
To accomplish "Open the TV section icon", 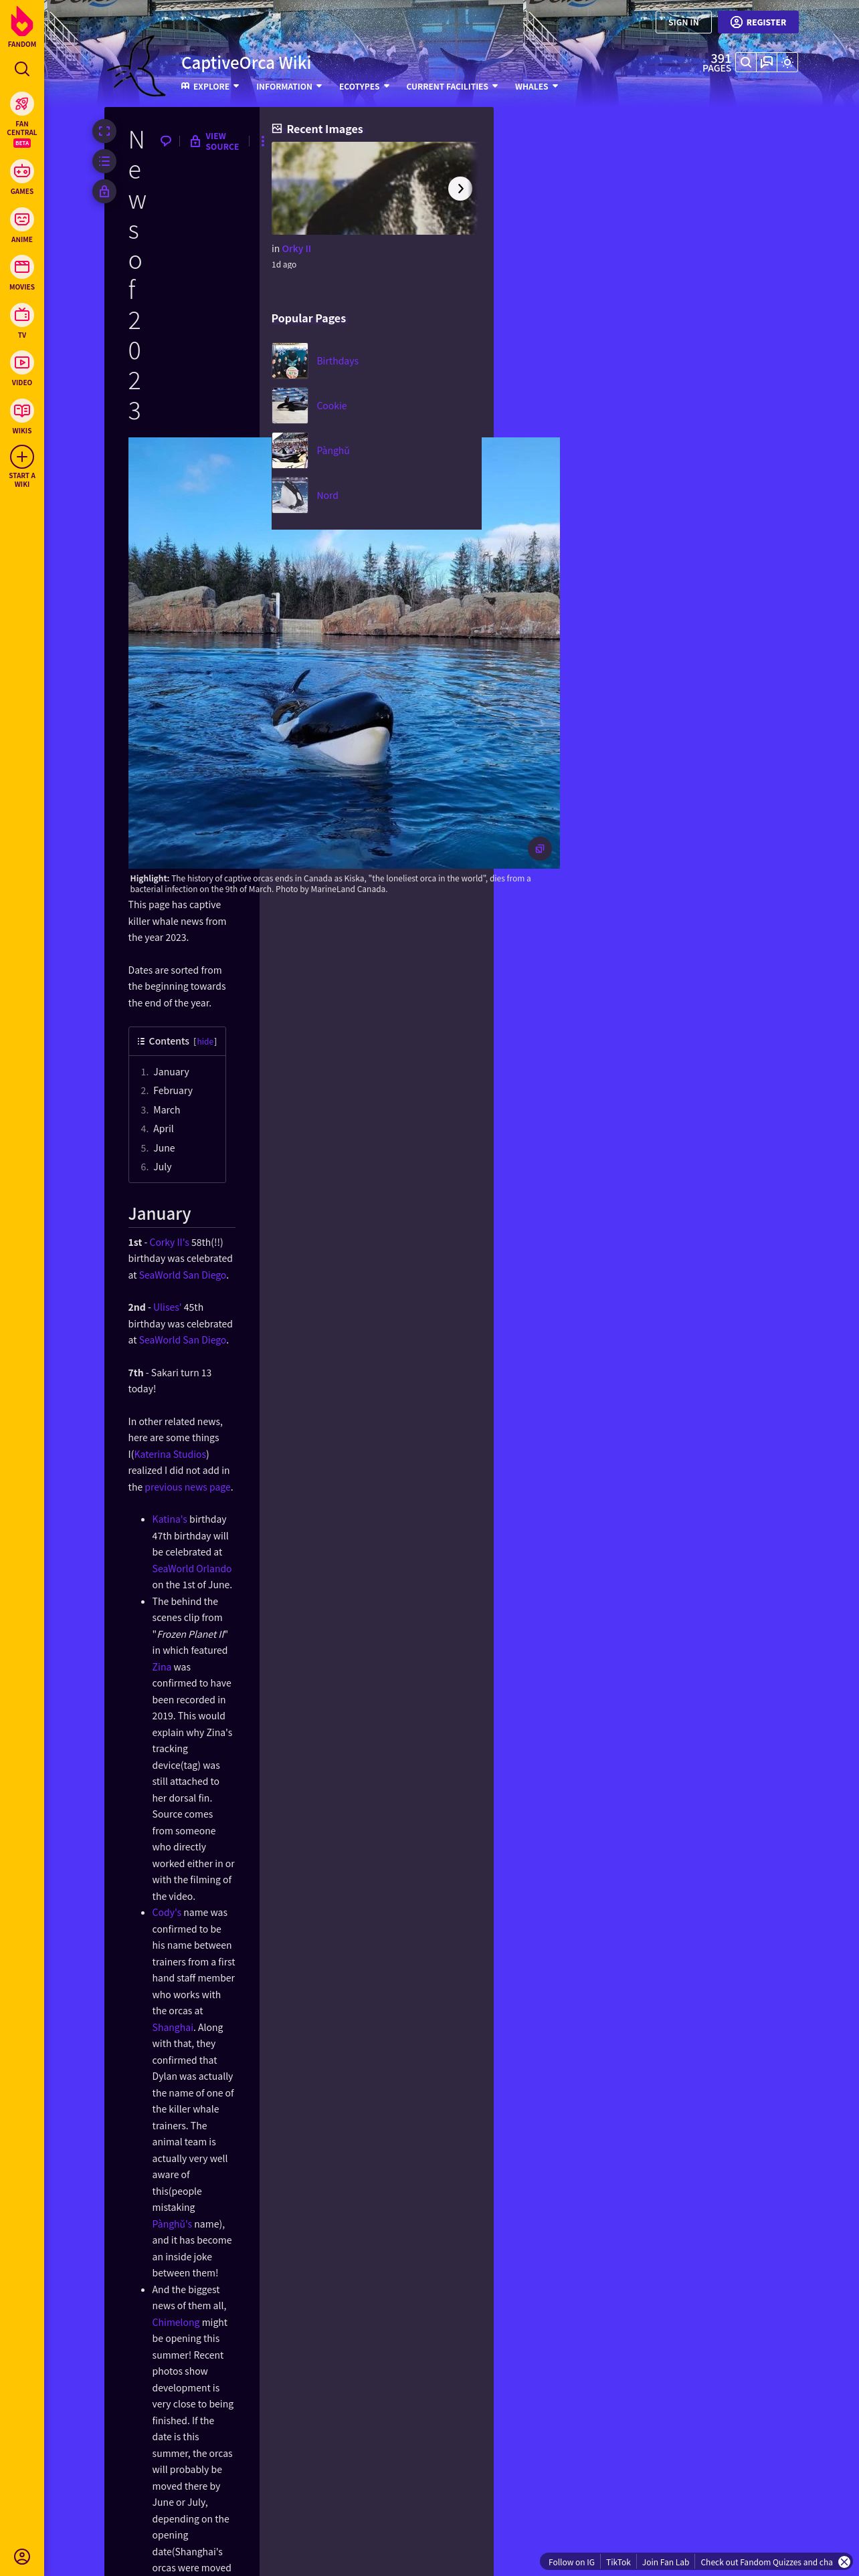I will (x=22, y=315).
